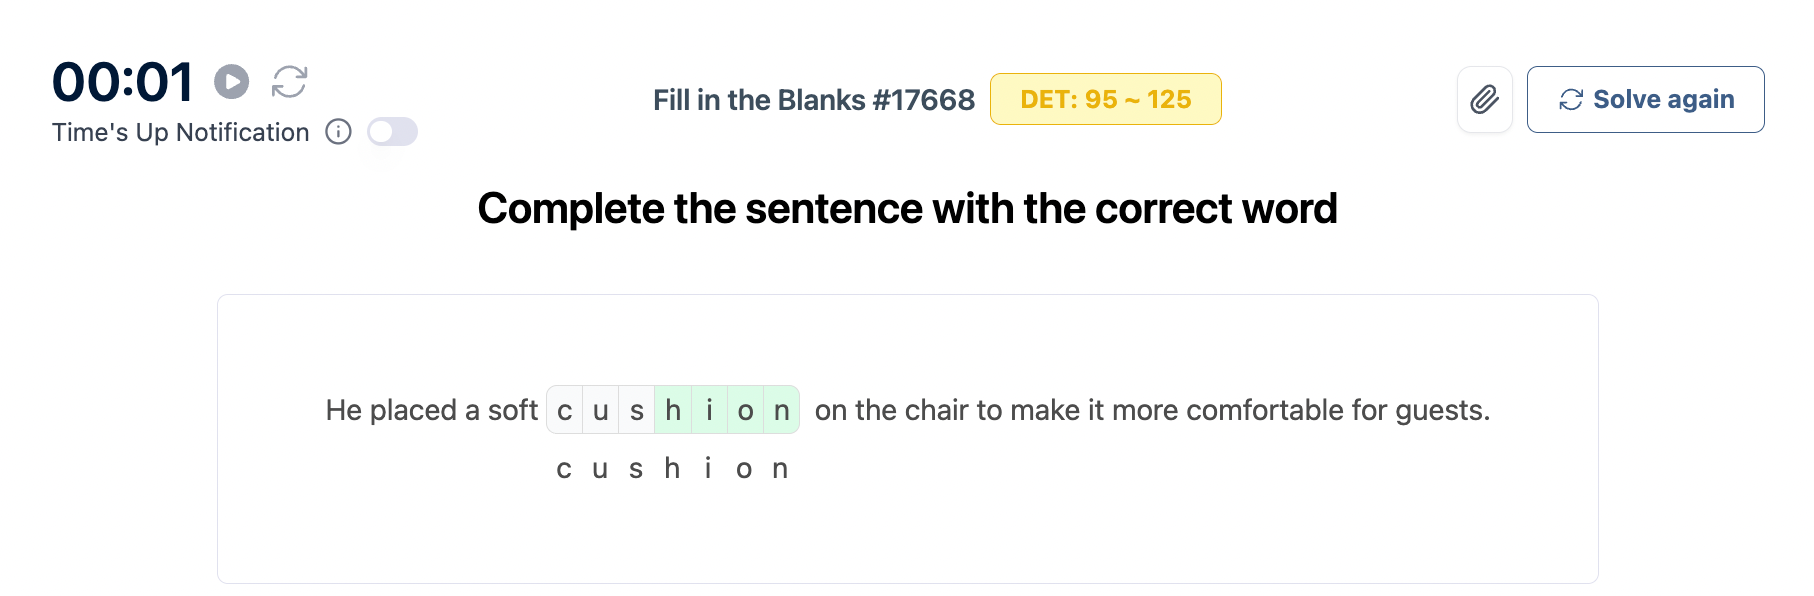Viewport: 1814px width, 596px height.
Task: Focus the green letter box containing 'h'
Action: click(x=673, y=410)
